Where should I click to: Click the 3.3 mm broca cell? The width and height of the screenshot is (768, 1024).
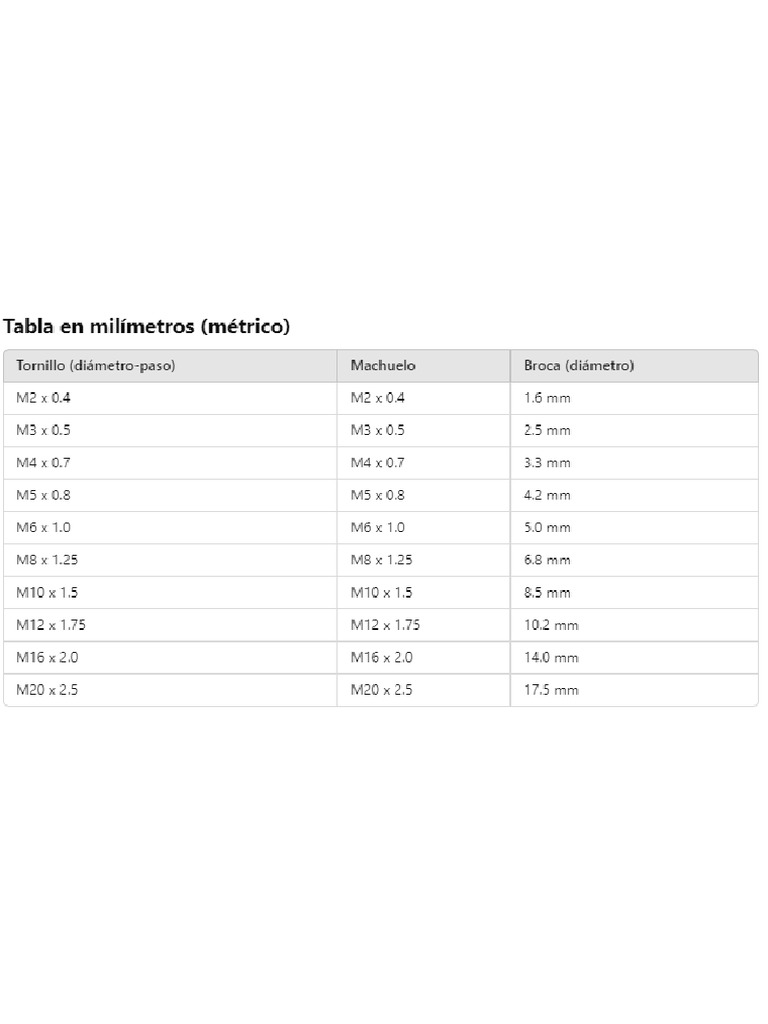547,463
